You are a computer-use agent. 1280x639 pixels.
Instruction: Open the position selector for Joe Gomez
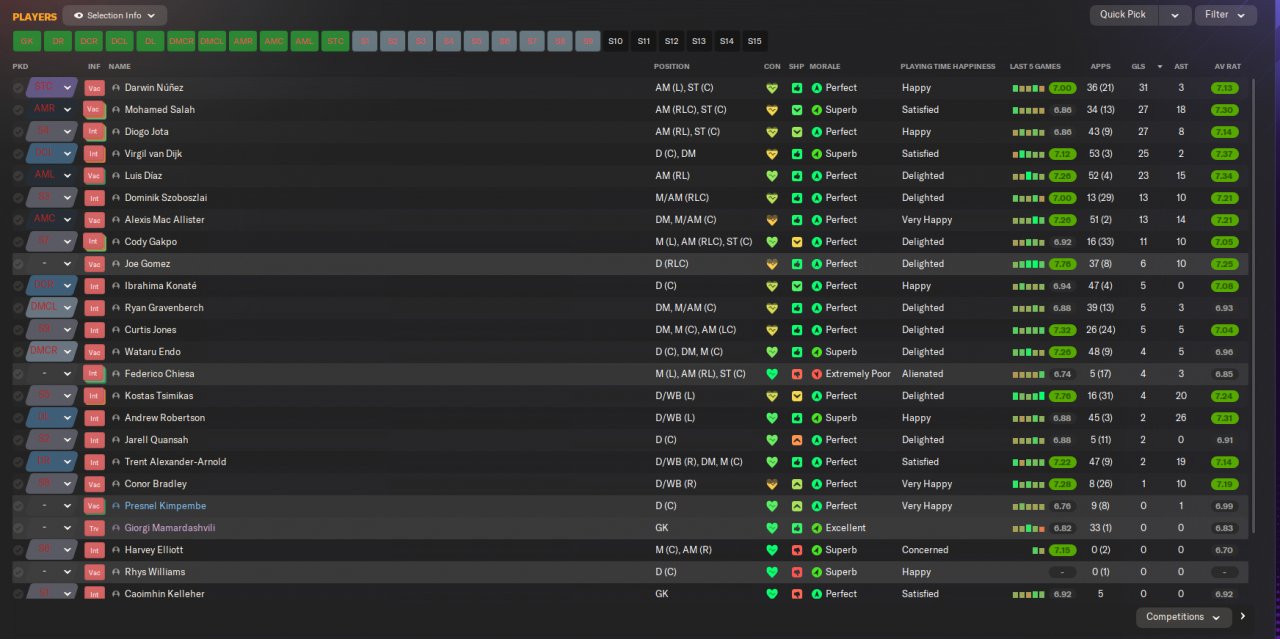point(52,264)
